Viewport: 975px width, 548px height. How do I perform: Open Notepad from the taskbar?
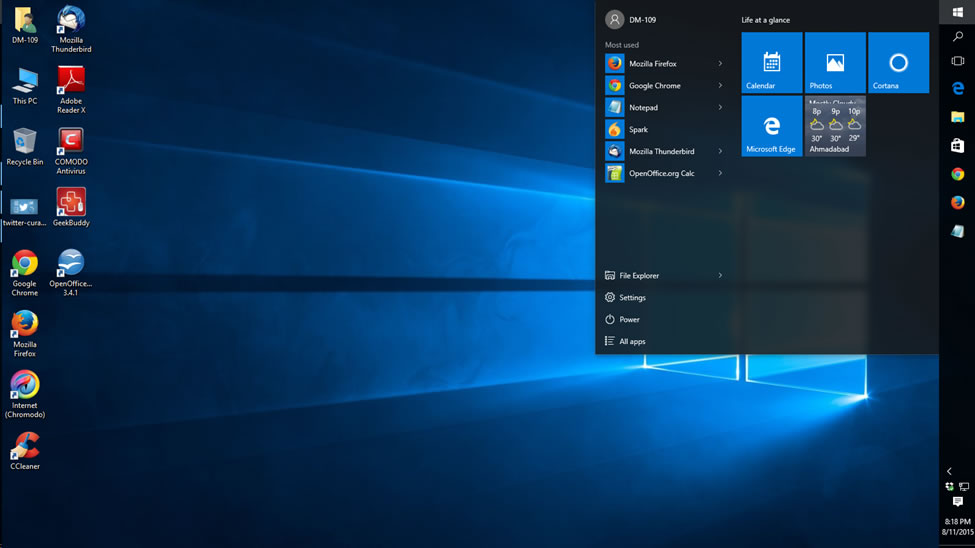point(958,231)
